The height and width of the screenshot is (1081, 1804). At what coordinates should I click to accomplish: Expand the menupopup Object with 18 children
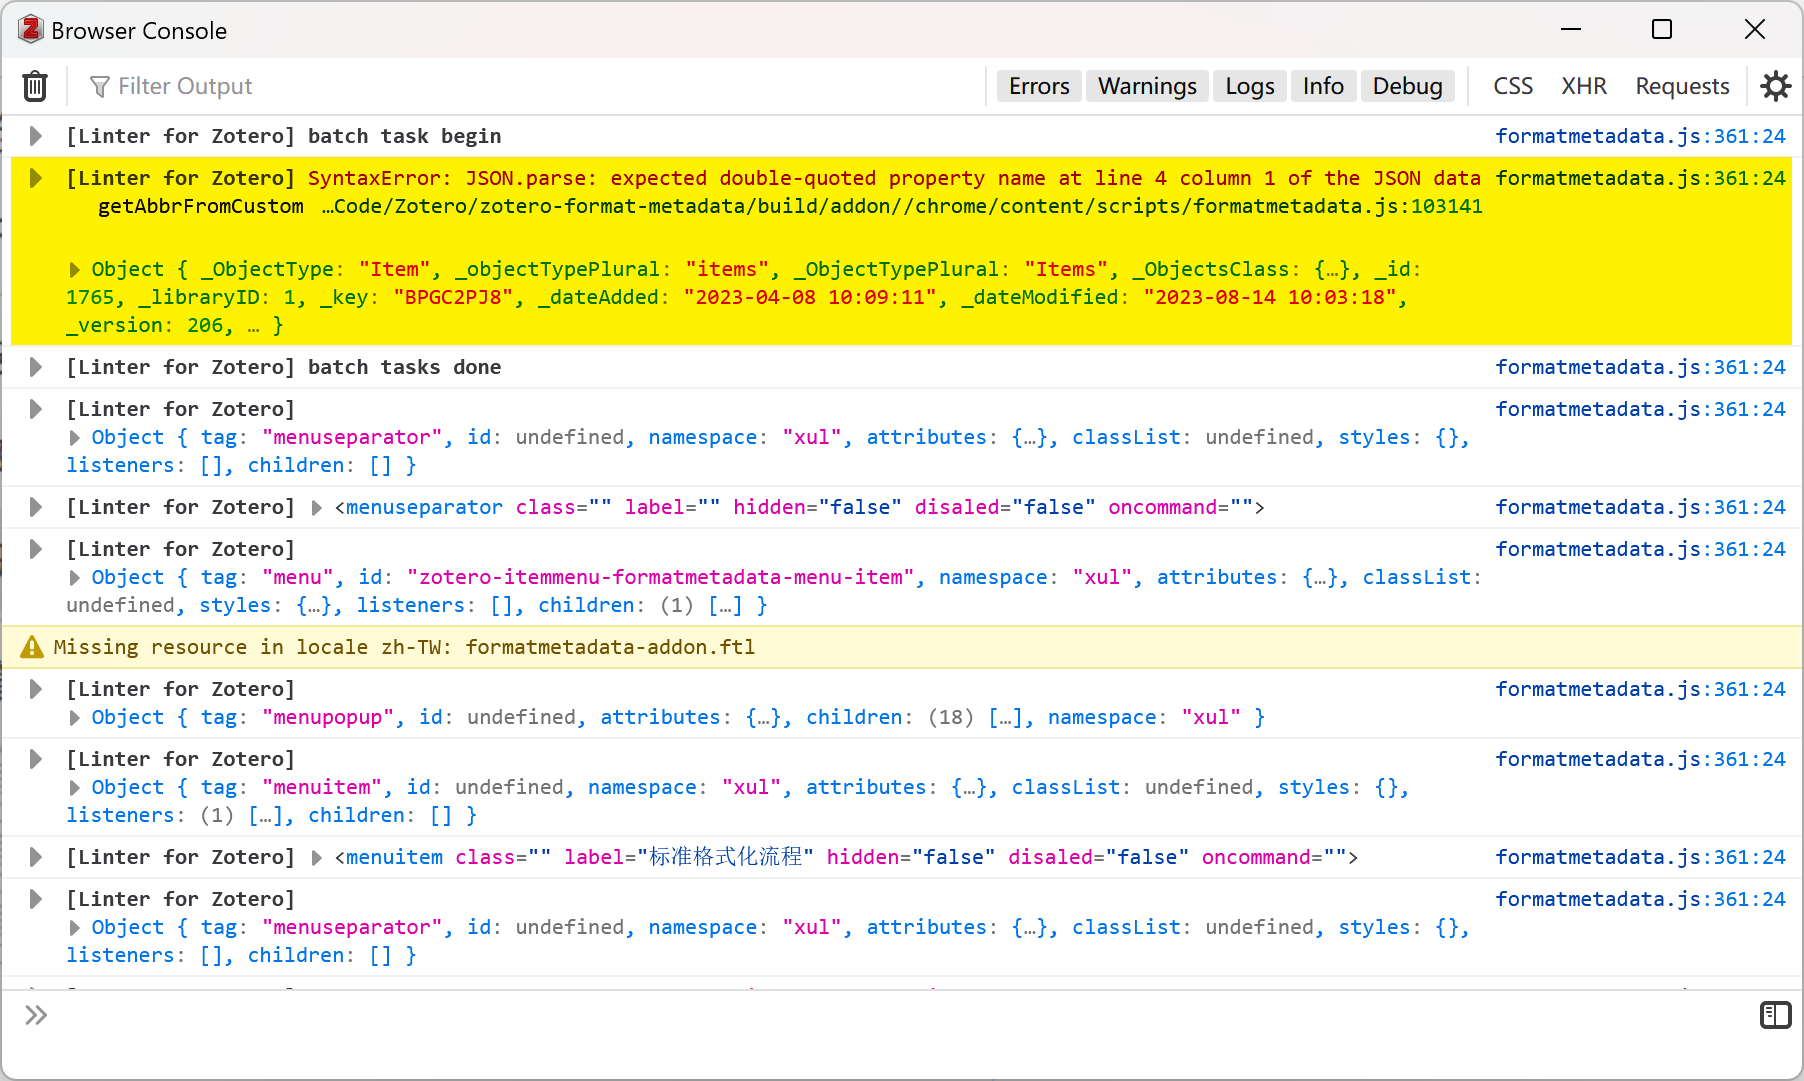click(x=74, y=717)
